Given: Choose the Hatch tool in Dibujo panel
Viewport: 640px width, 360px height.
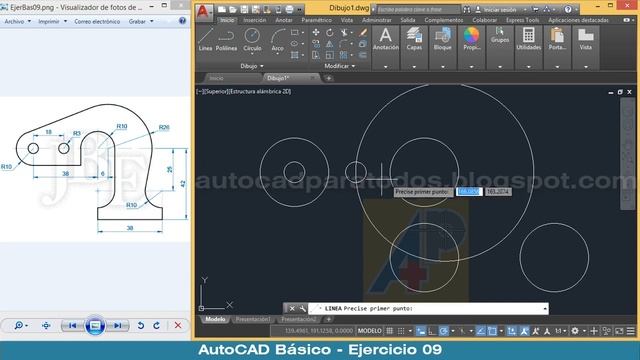Looking at the screenshot, I should (295, 55).
